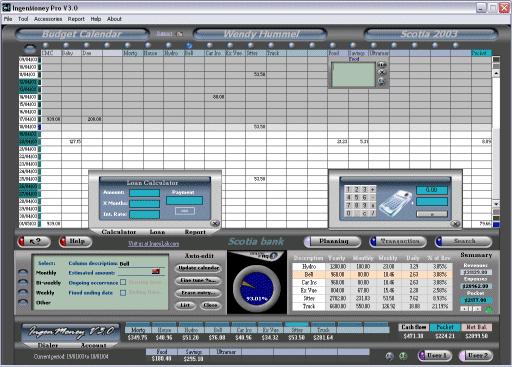Click the Amount field in Loan Calculator

[x=145, y=193]
